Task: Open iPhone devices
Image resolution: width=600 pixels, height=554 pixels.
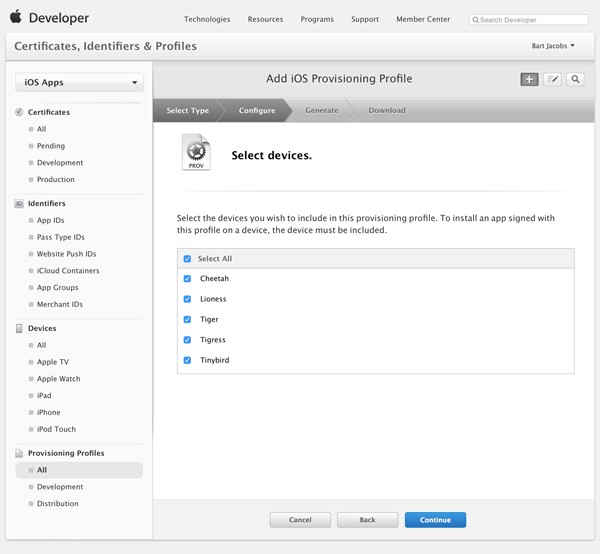Action: [x=49, y=412]
